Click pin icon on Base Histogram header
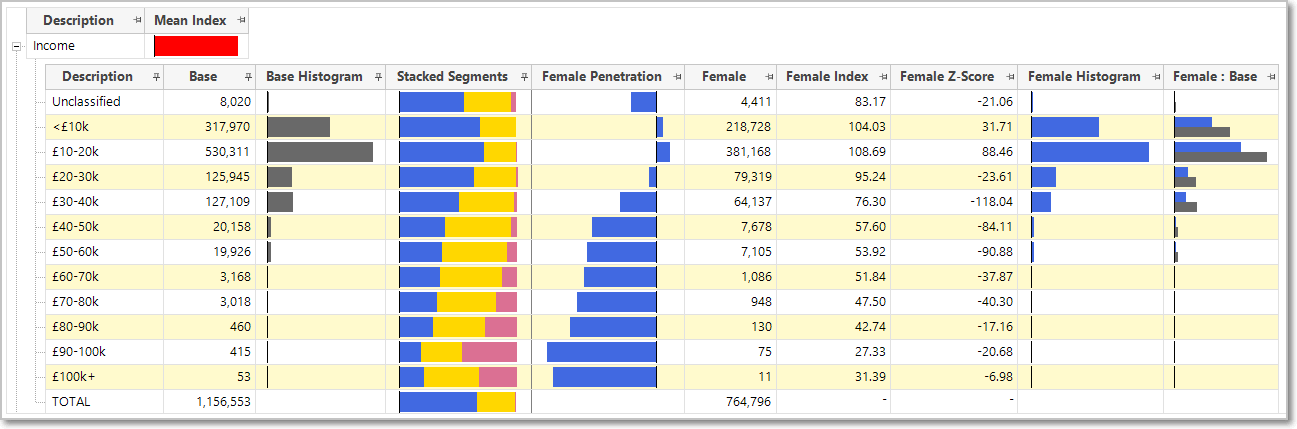The height and width of the screenshot is (429, 1297). pyautogui.click(x=377, y=77)
